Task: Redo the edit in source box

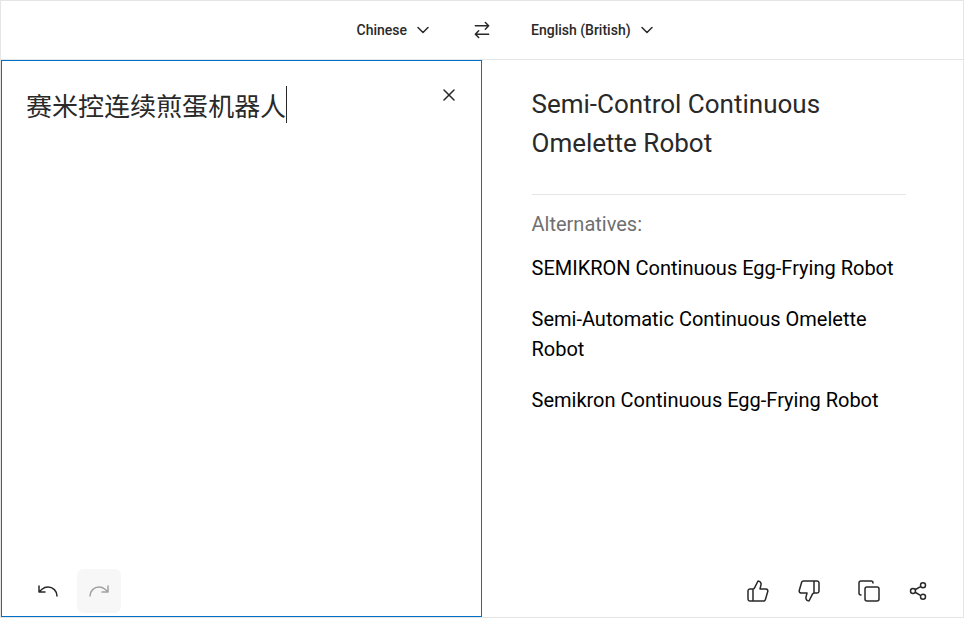Action: tap(99, 591)
